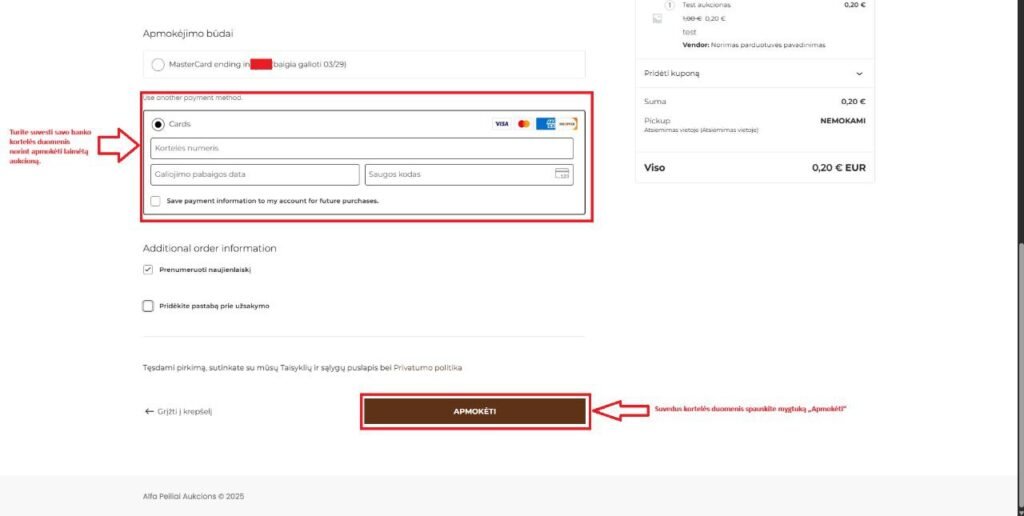Screen dimensions: 1024x516
Task: Click the Discover card logo
Action: click(x=567, y=124)
